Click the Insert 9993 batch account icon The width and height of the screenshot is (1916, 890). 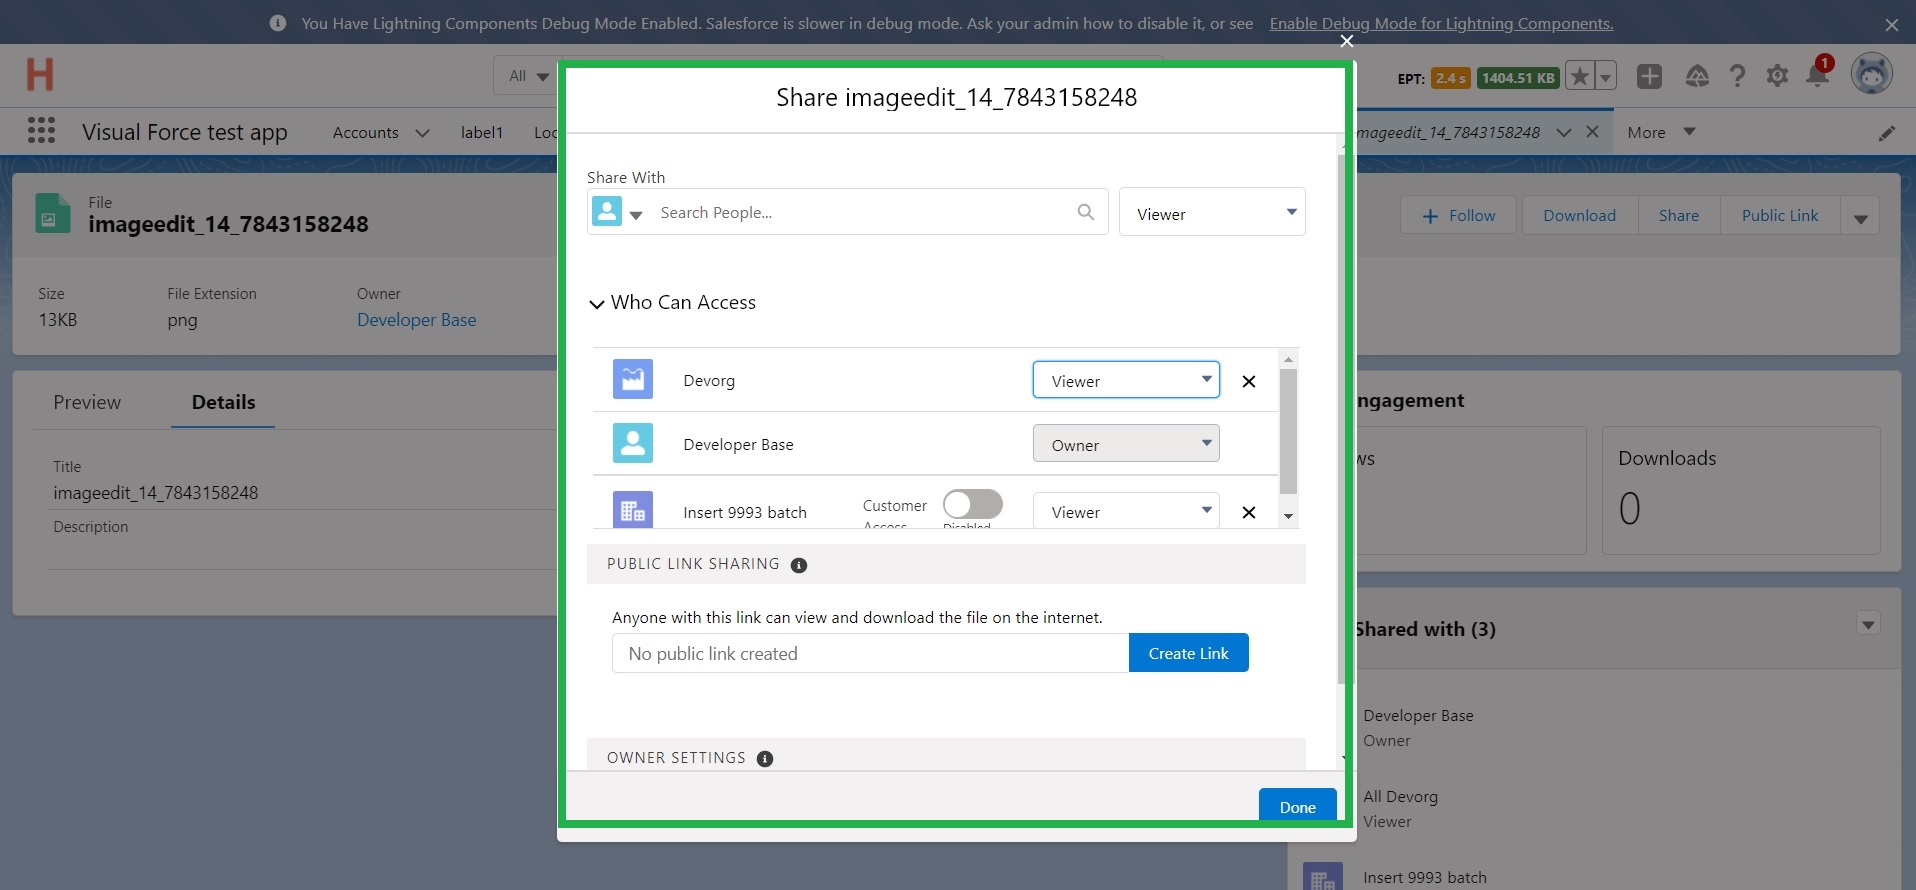(x=633, y=510)
